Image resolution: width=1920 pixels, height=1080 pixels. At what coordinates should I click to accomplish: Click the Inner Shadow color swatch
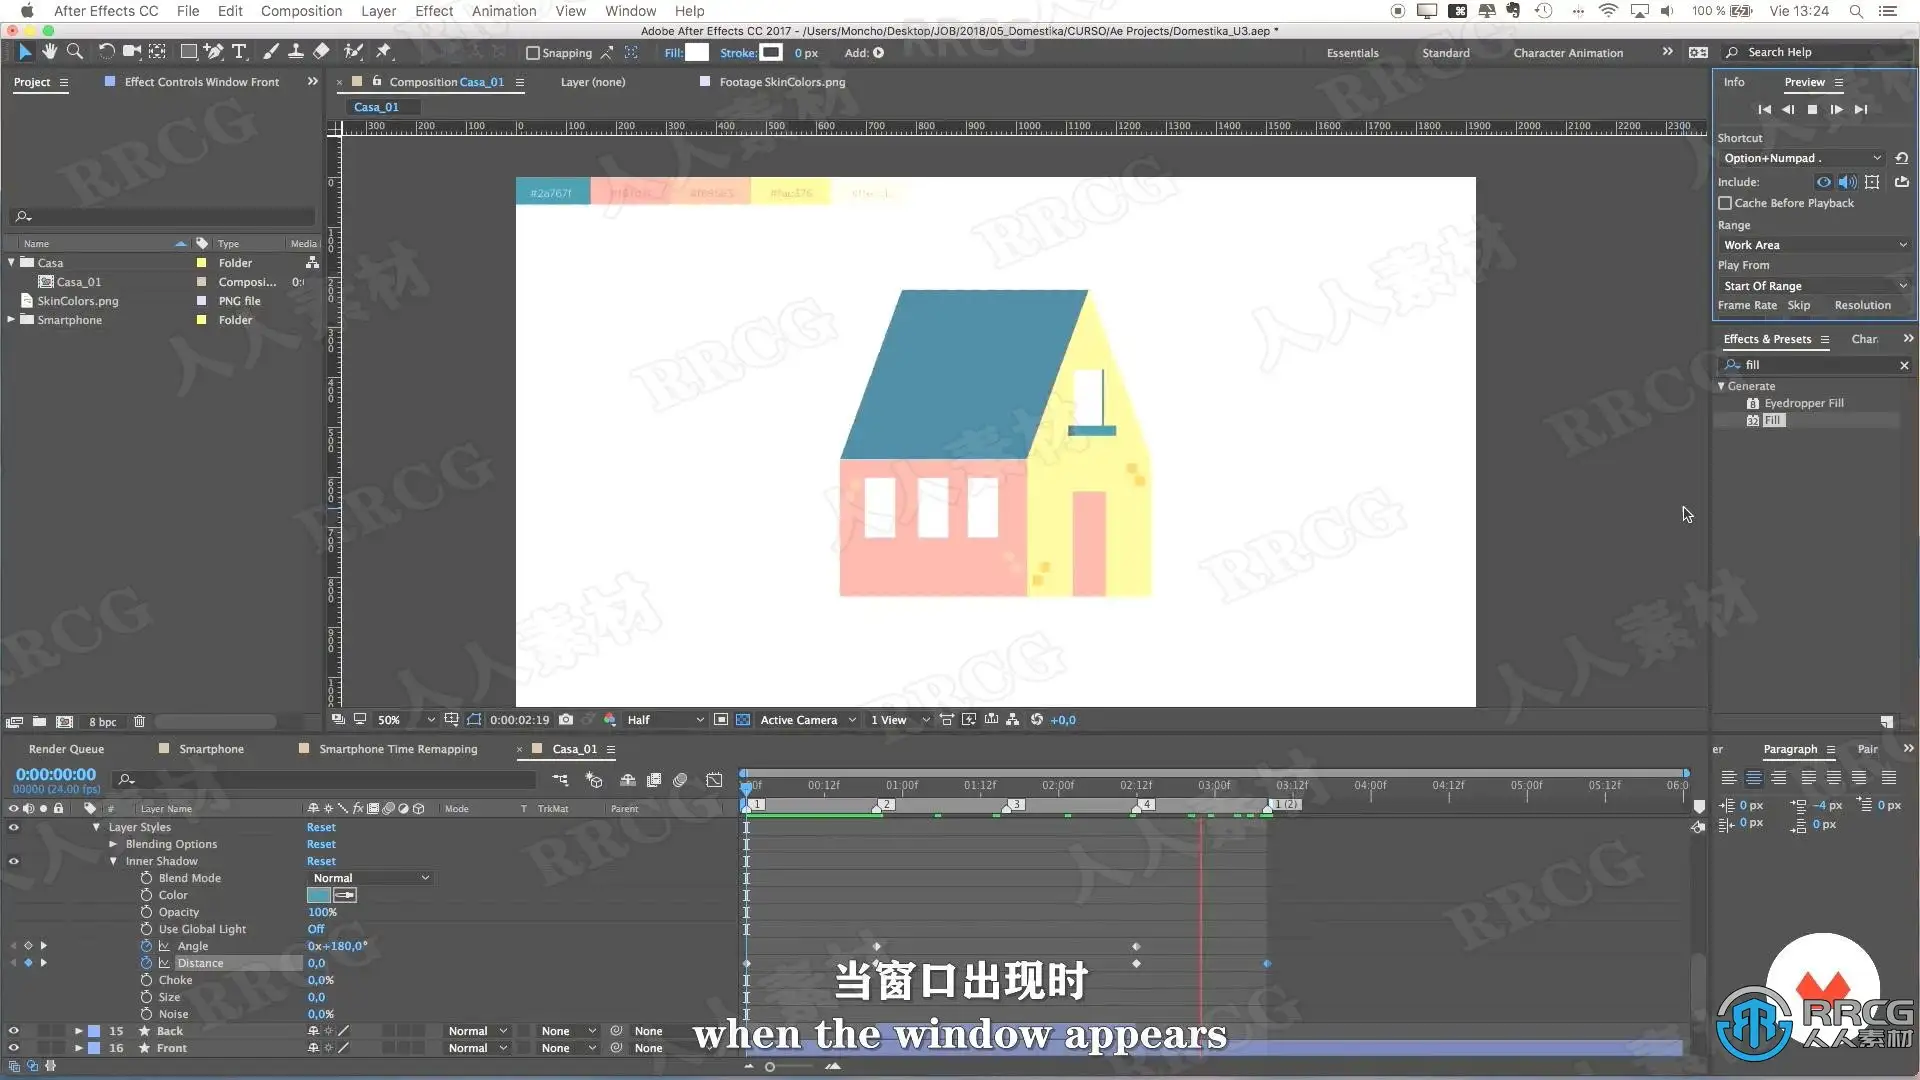318,895
